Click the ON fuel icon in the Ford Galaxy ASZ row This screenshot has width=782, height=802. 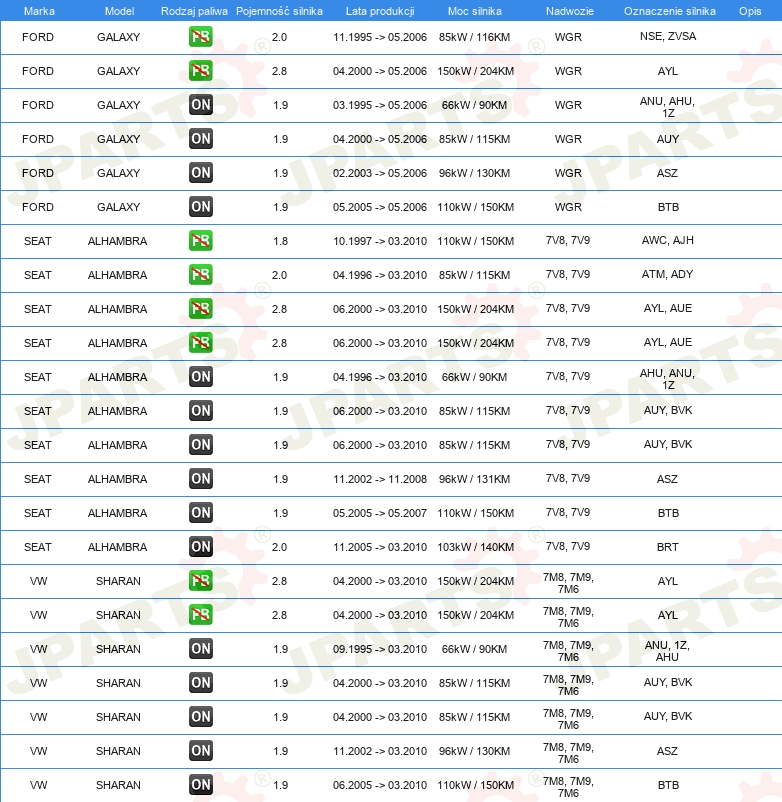coord(200,173)
